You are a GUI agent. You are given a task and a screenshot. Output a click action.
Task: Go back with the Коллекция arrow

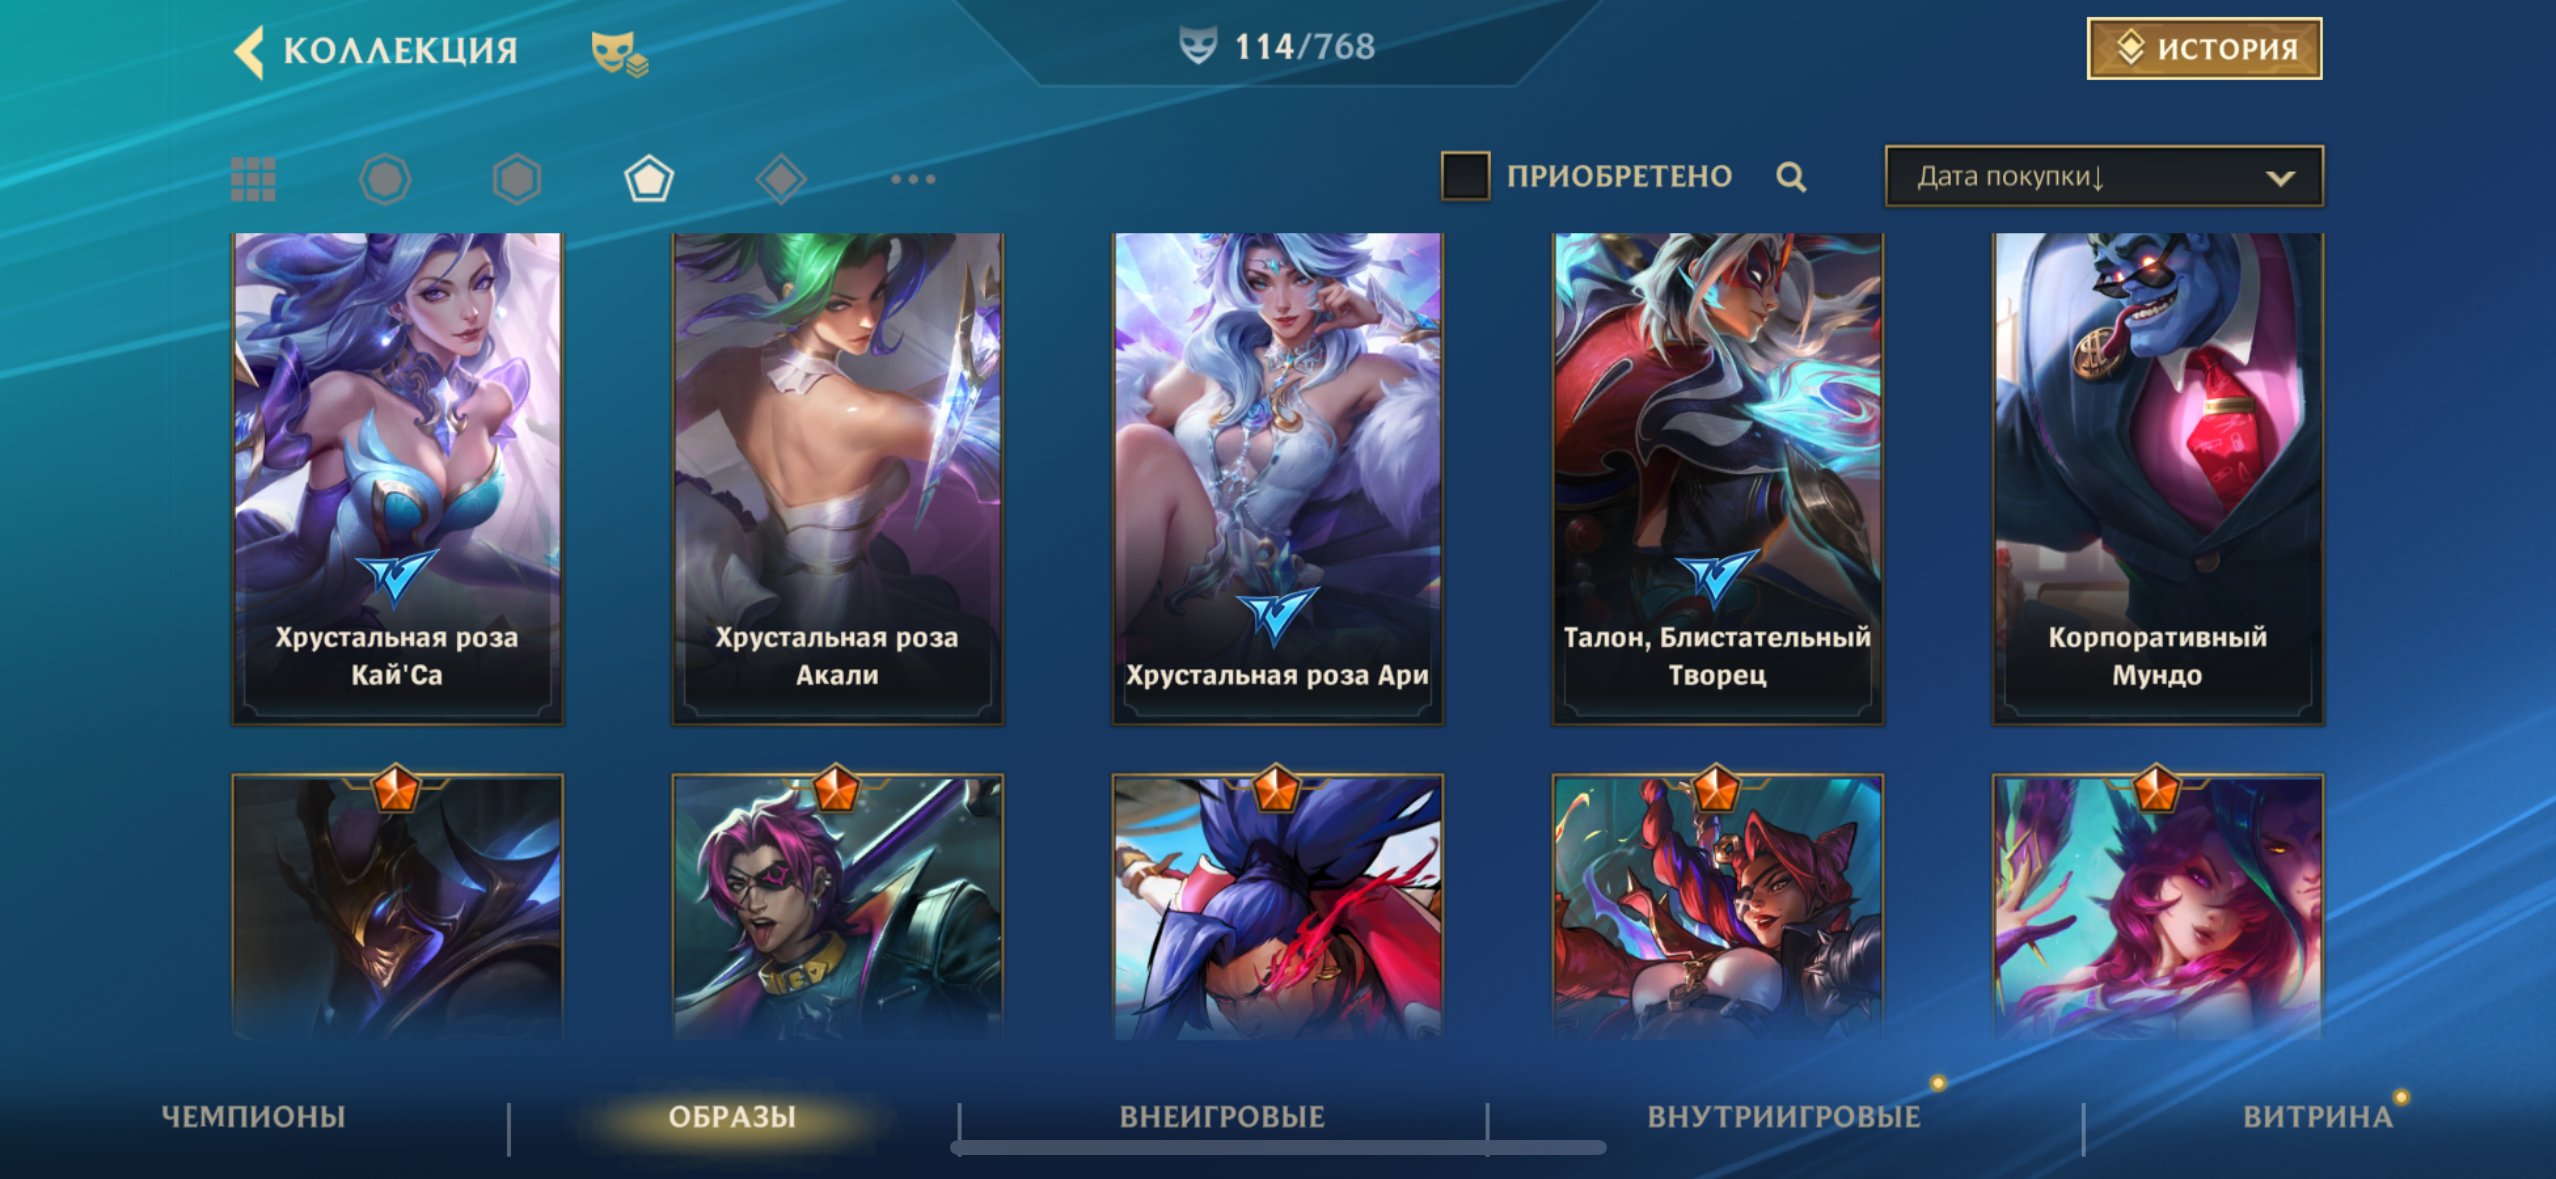[x=249, y=51]
